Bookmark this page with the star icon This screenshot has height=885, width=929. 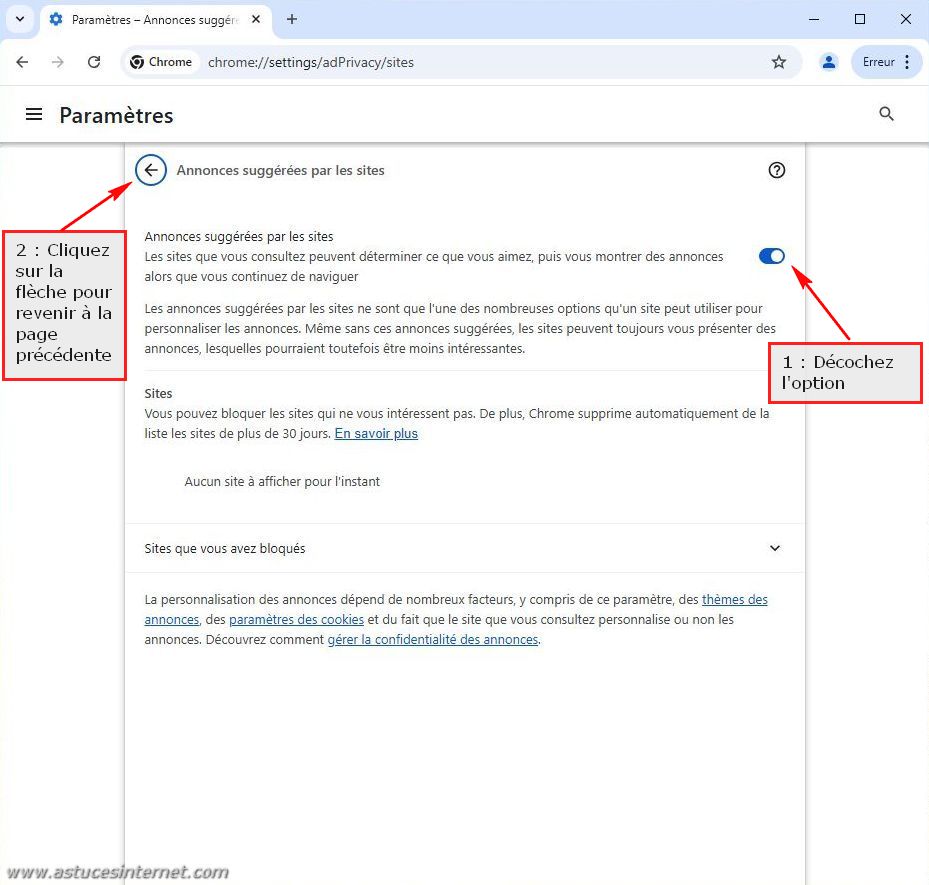pyautogui.click(x=779, y=62)
